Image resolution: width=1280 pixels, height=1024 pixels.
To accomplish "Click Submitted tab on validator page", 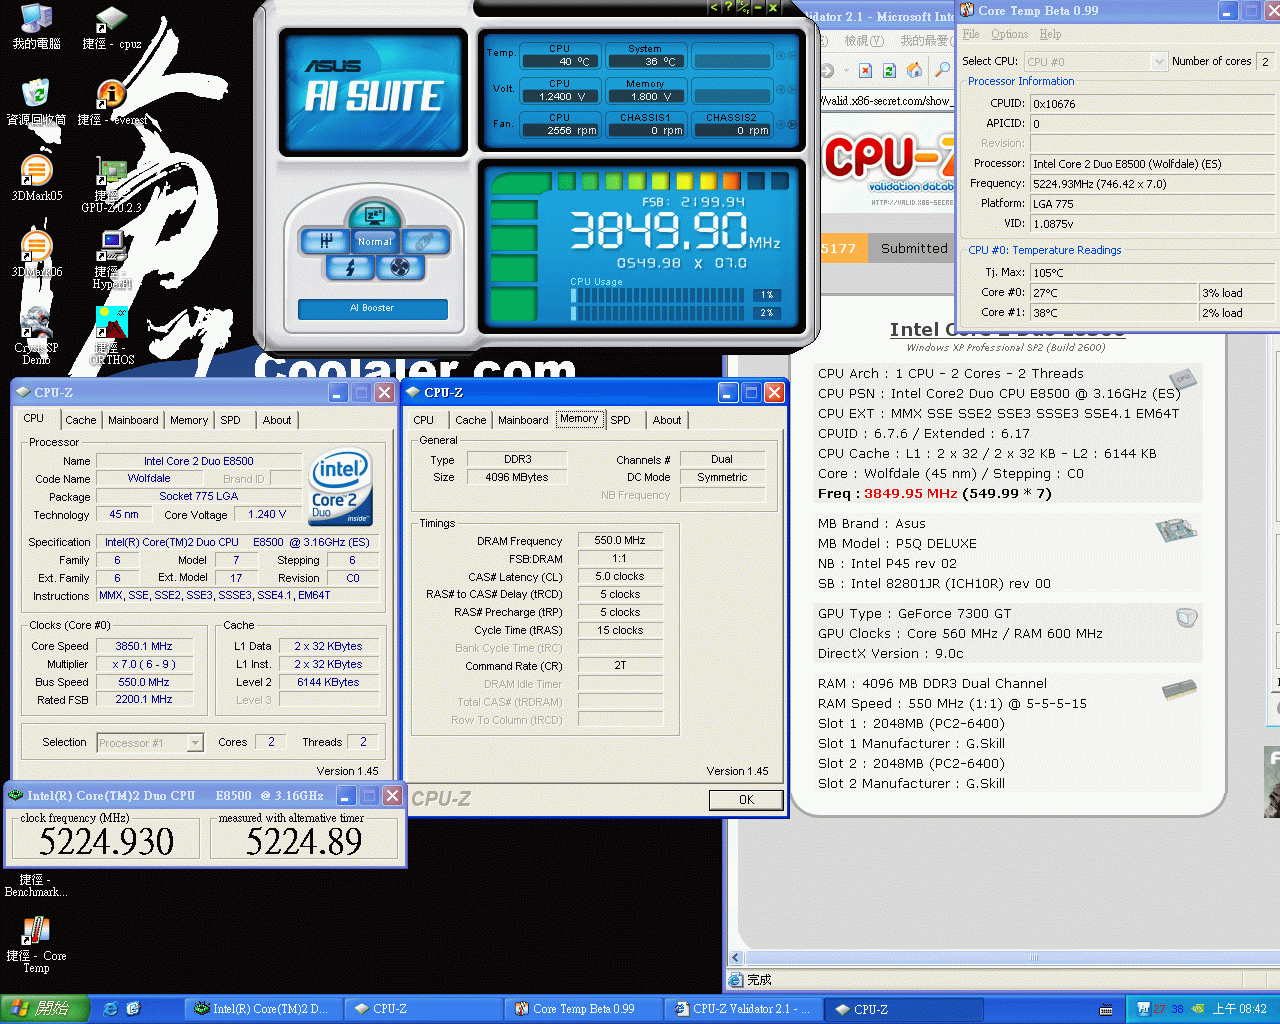I will [x=914, y=248].
